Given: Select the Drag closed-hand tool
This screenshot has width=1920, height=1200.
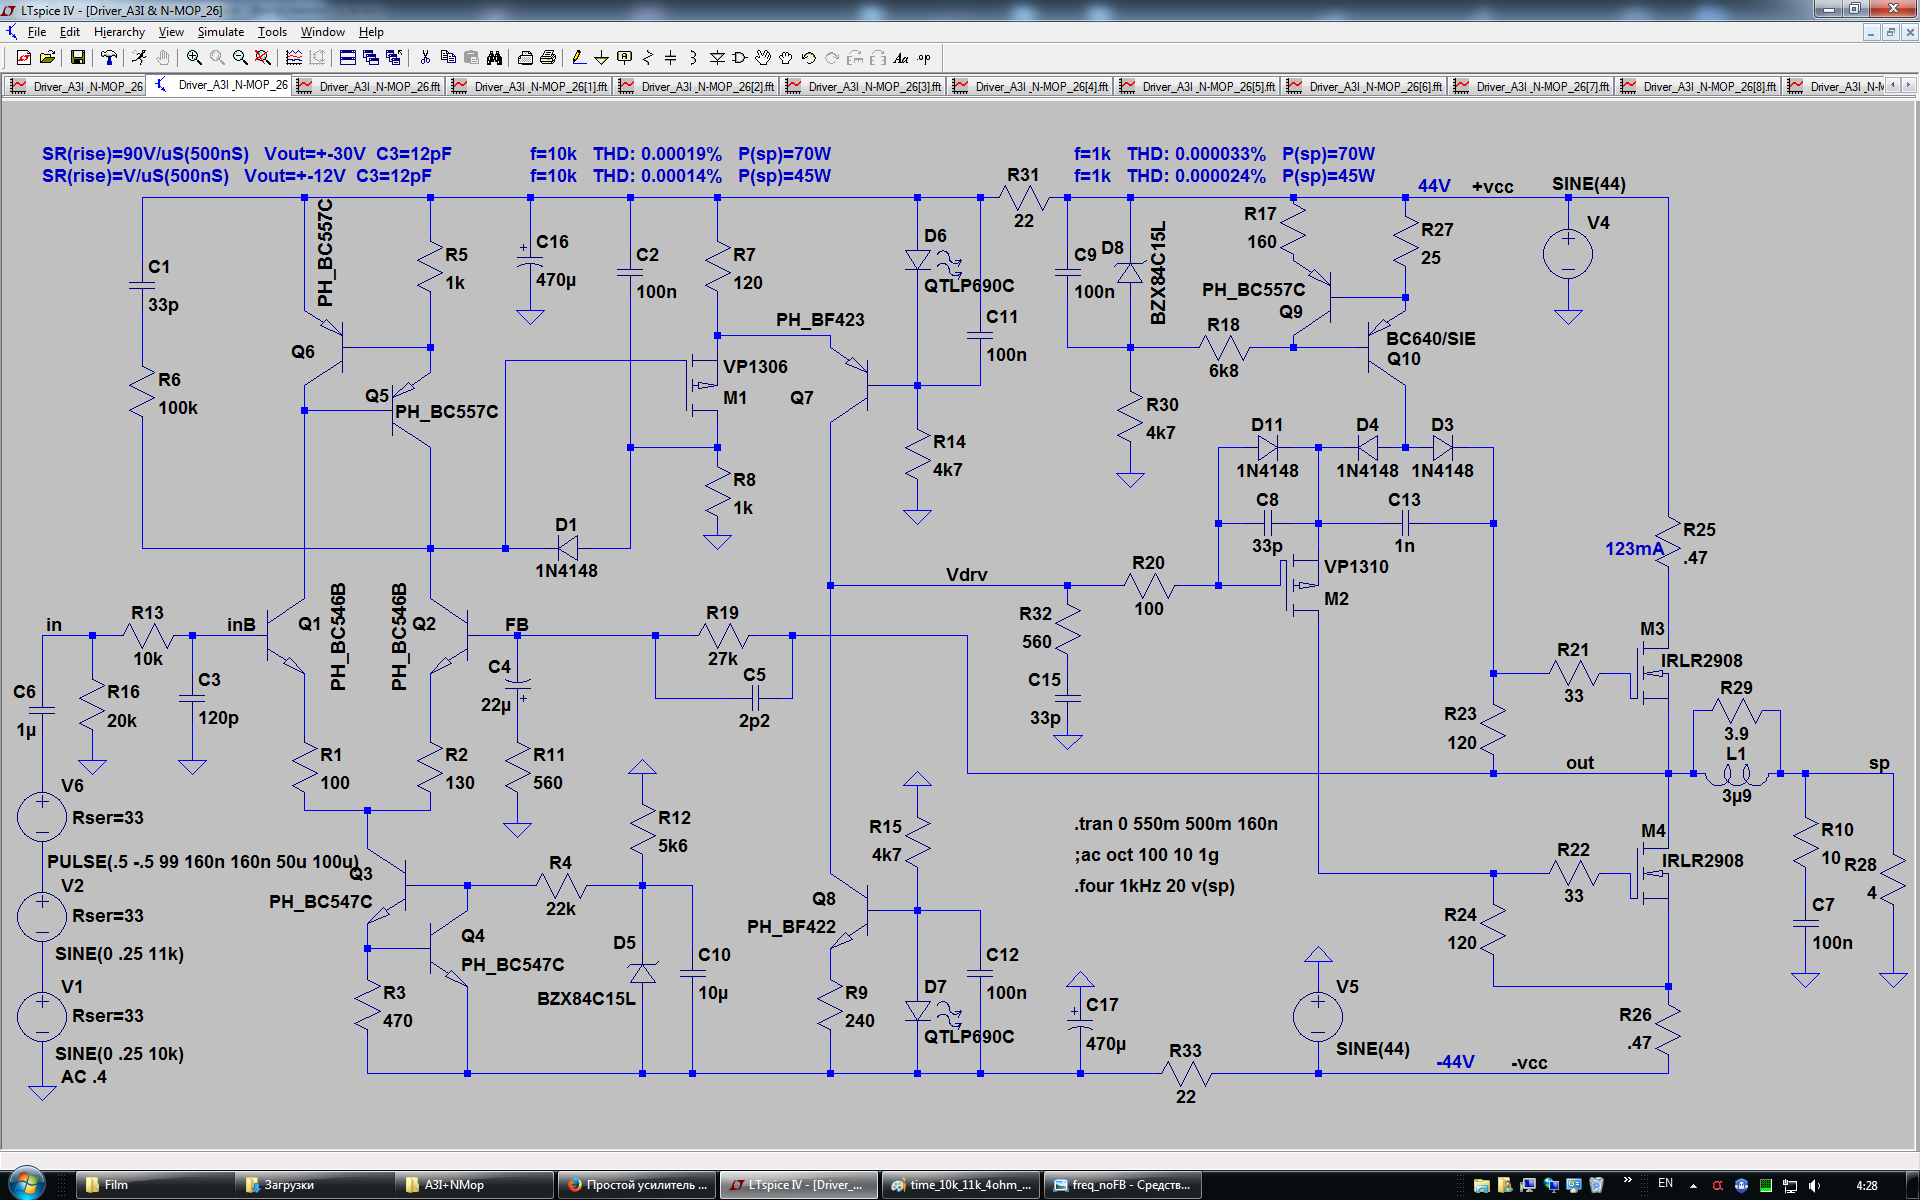Looking at the screenshot, I should 786,58.
